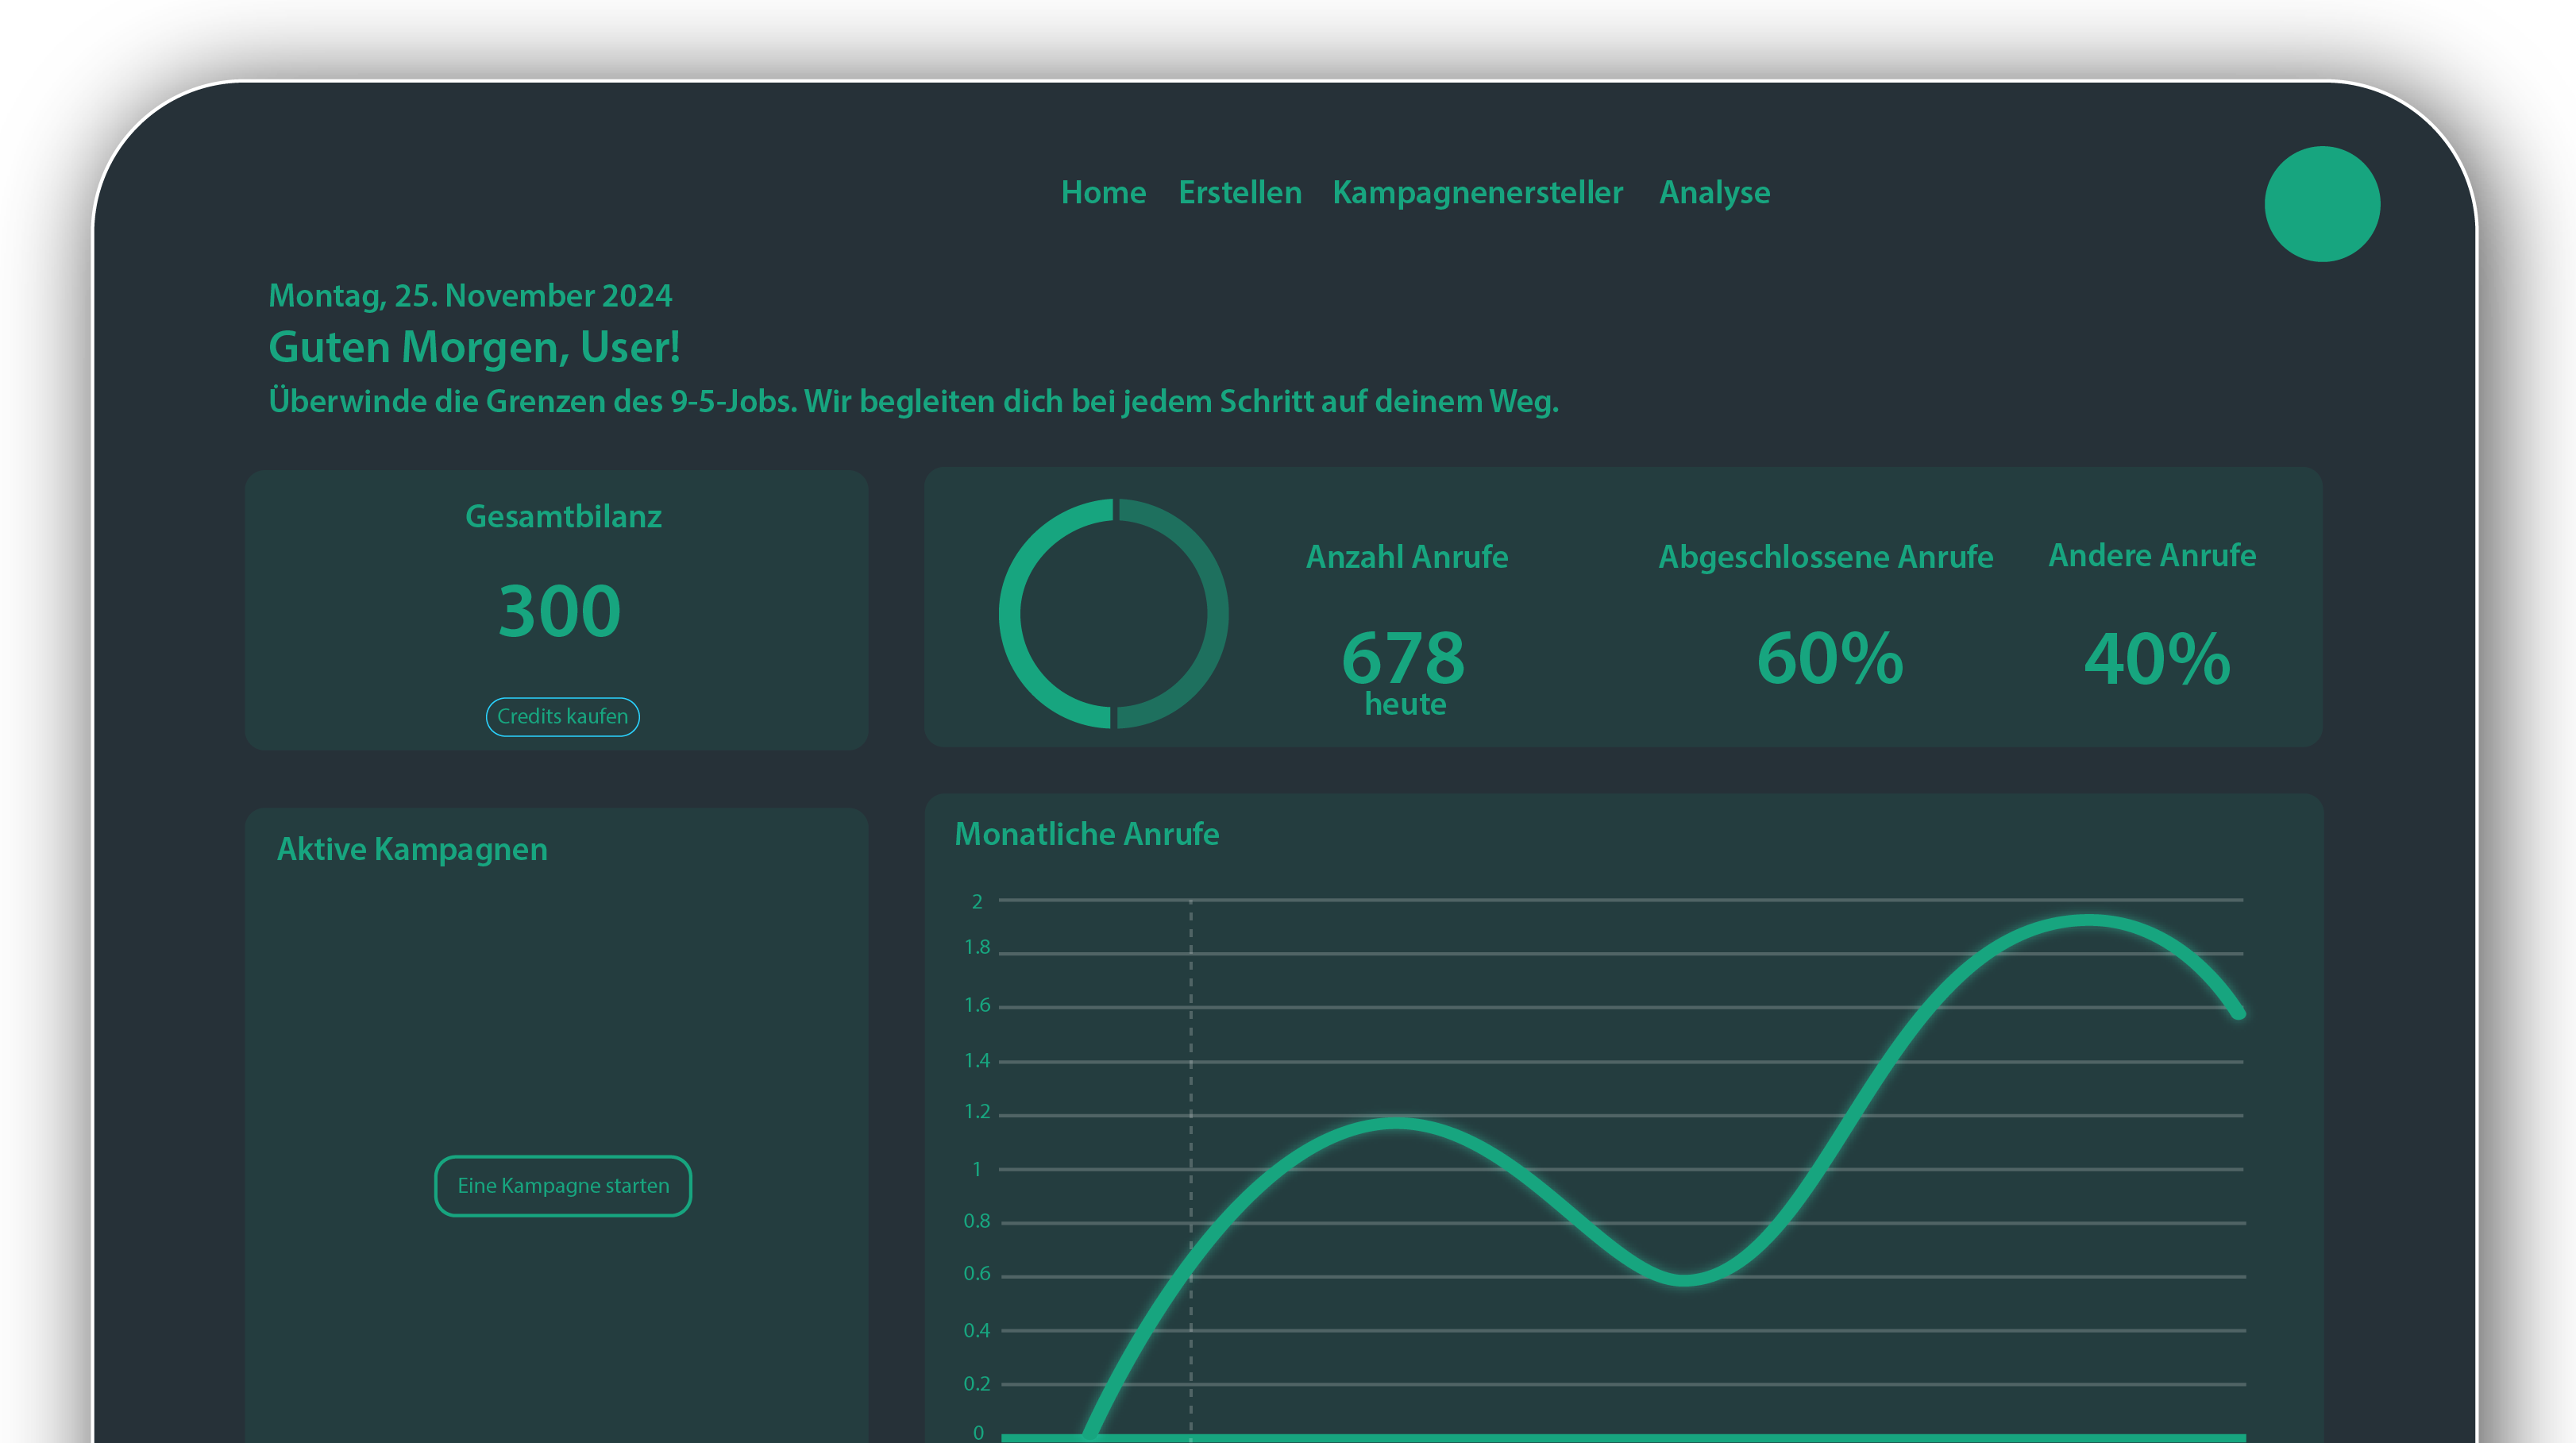The height and width of the screenshot is (1443, 2576).
Task: Click the endpoint of the monthly calls curve
Action: 2239,1012
